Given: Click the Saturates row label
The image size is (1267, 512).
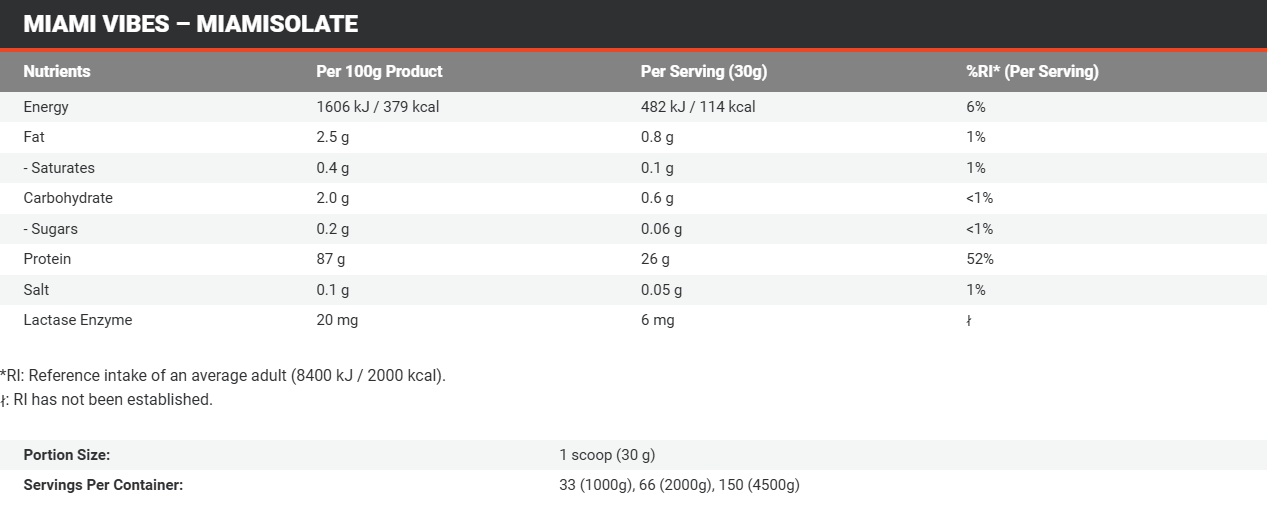Looking at the screenshot, I should pyautogui.click(x=59, y=168).
